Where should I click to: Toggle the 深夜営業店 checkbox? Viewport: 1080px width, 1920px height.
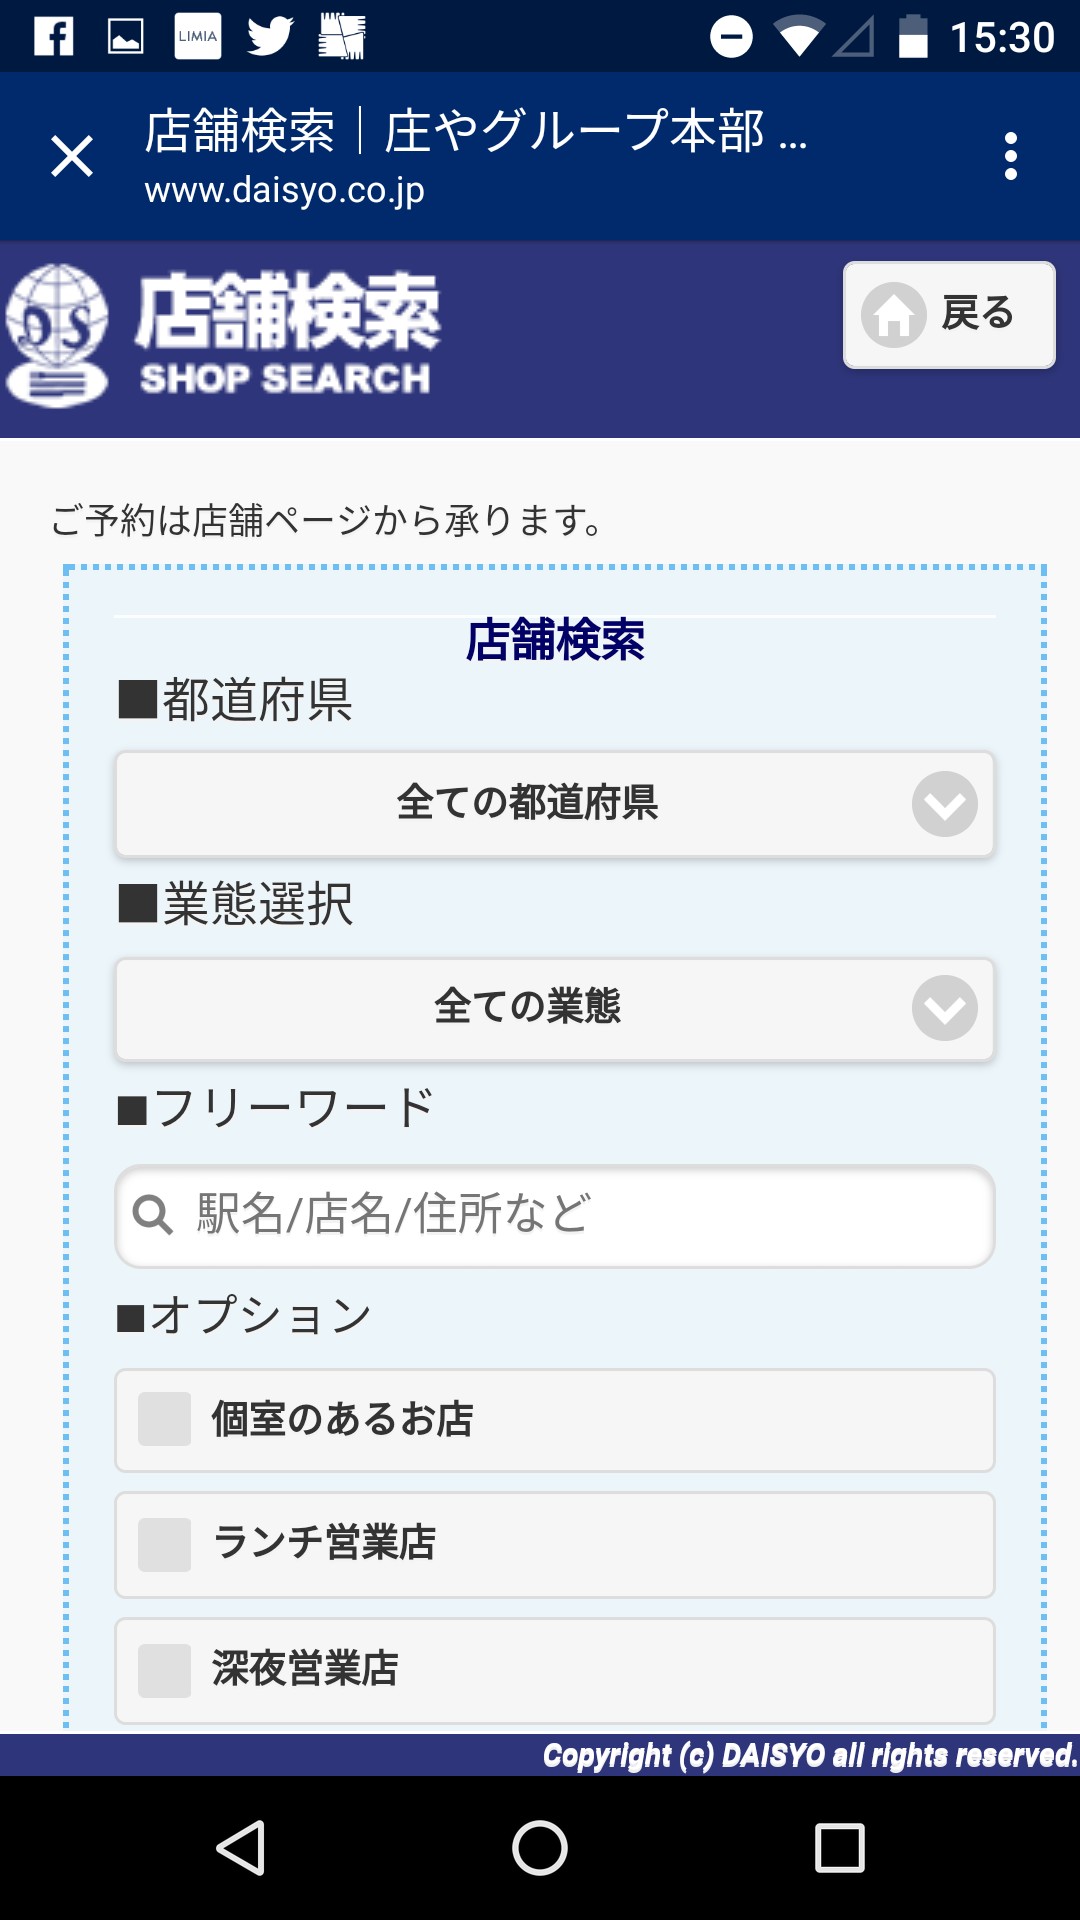164,1670
